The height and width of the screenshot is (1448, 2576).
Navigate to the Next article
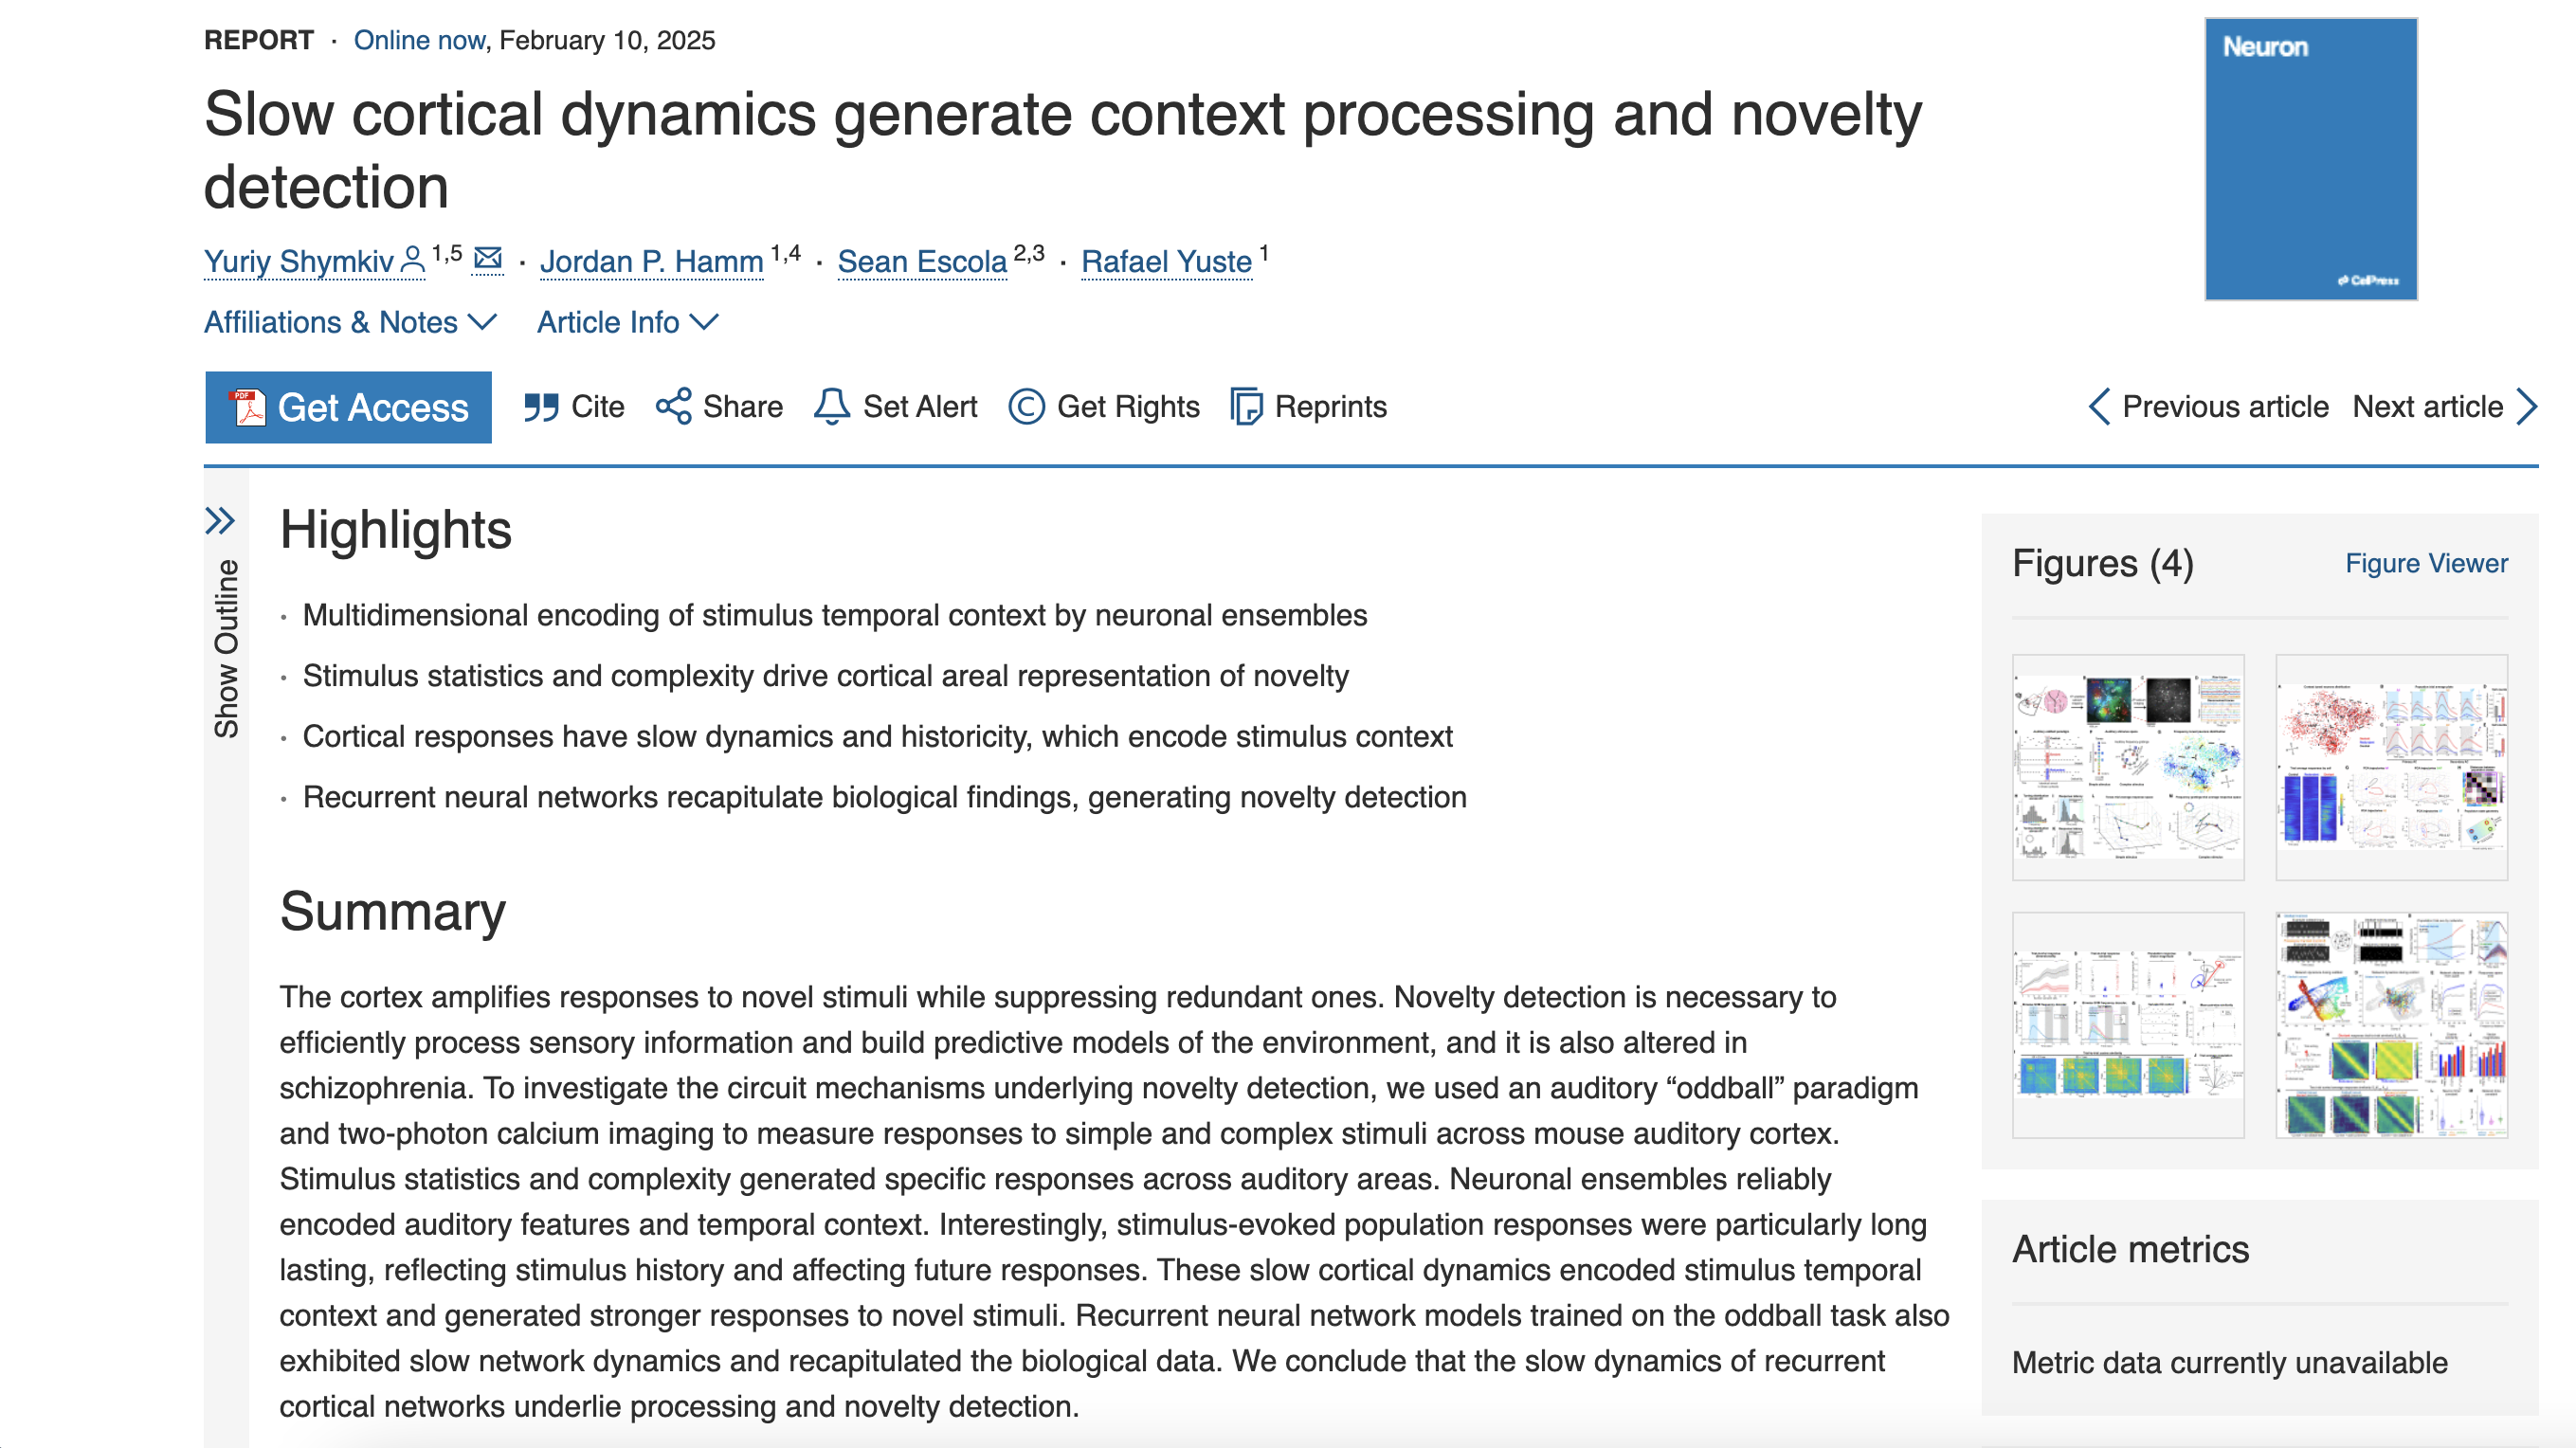tap(2444, 407)
